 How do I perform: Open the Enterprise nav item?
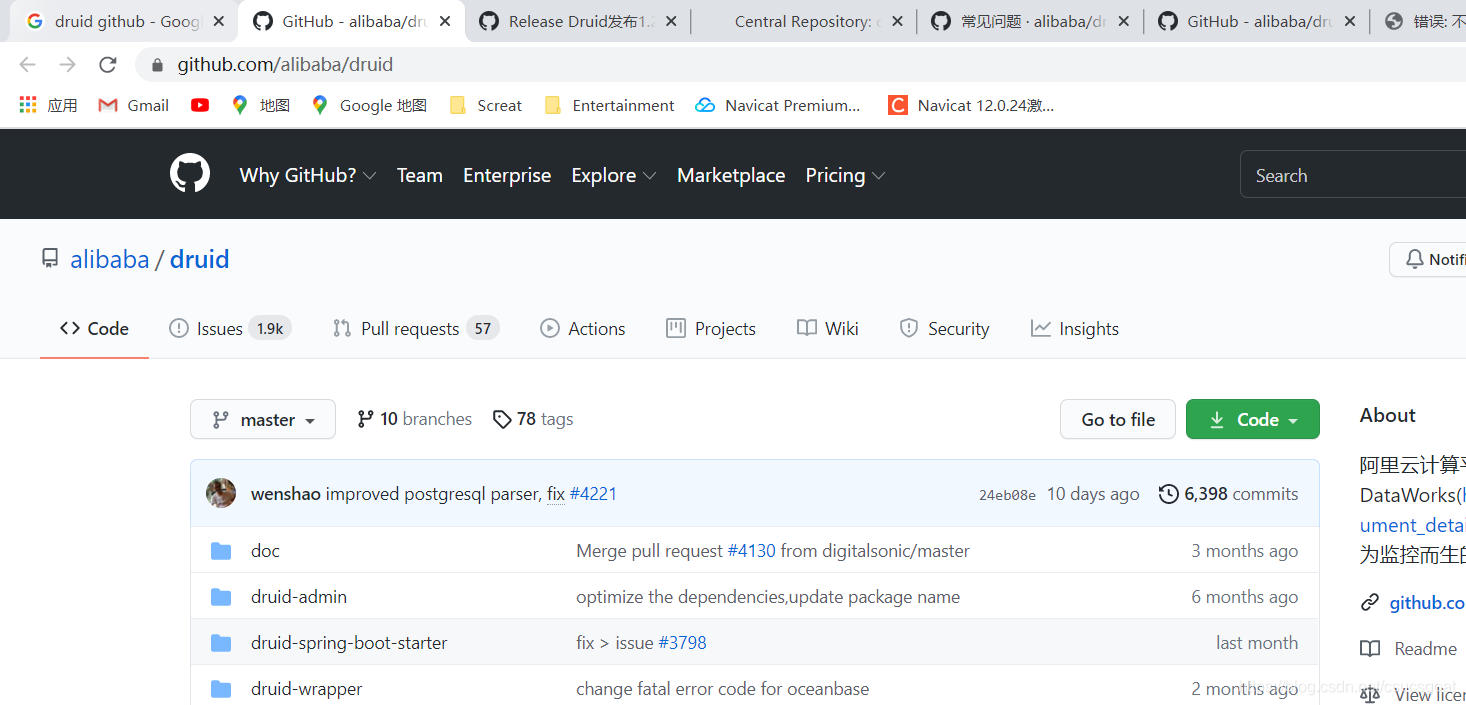coord(507,175)
